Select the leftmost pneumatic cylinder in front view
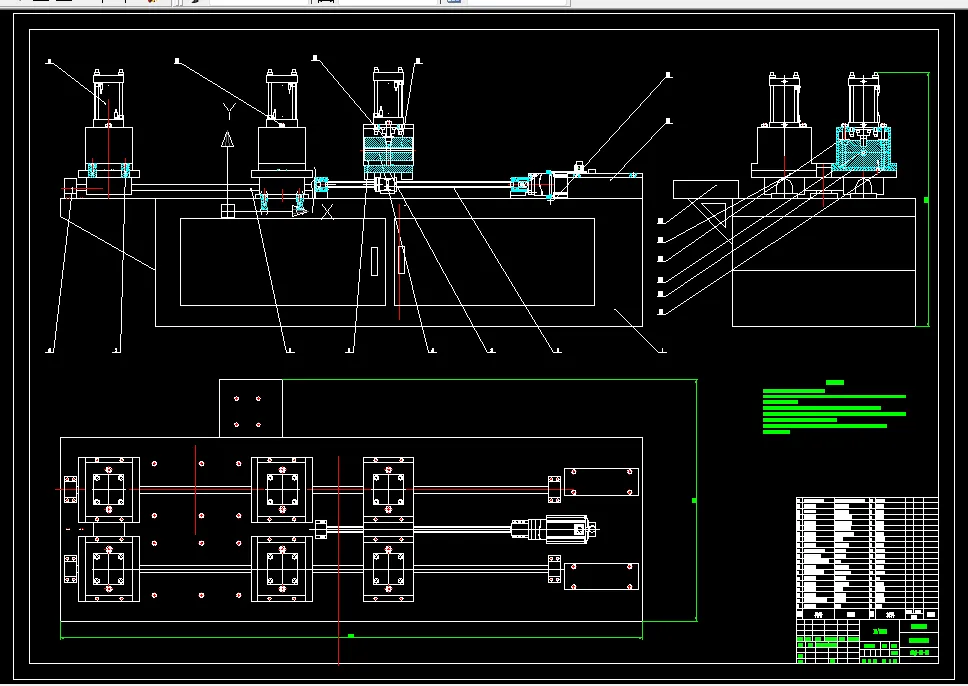The image size is (968, 686). coord(109,96)
